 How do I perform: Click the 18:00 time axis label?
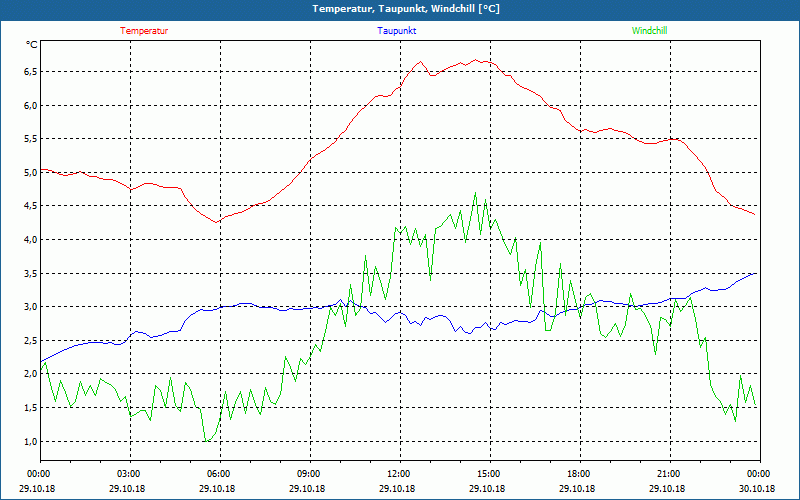point(580,474)
